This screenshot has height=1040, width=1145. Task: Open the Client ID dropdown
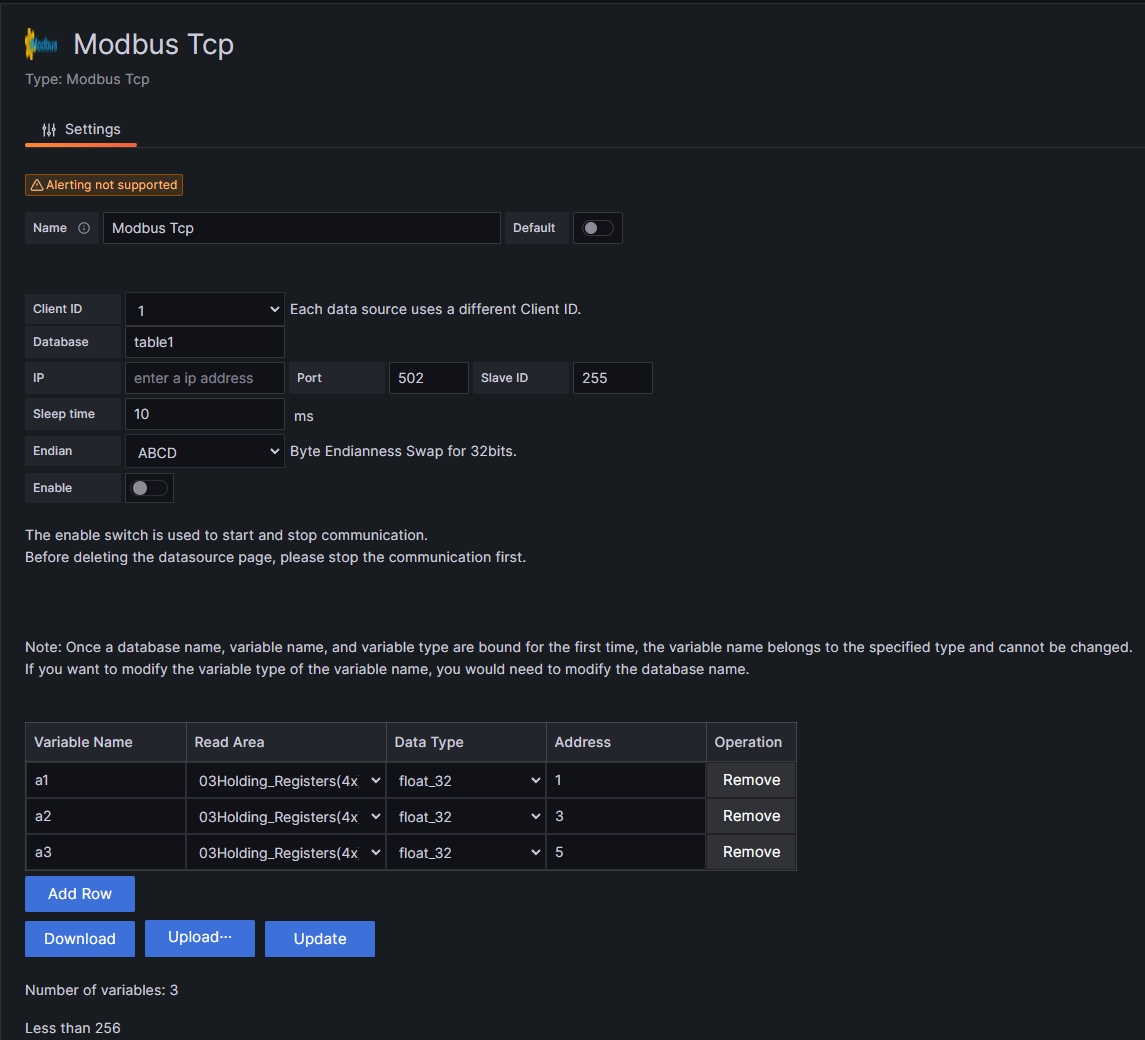pyautogui.click(x=205, y=310)
